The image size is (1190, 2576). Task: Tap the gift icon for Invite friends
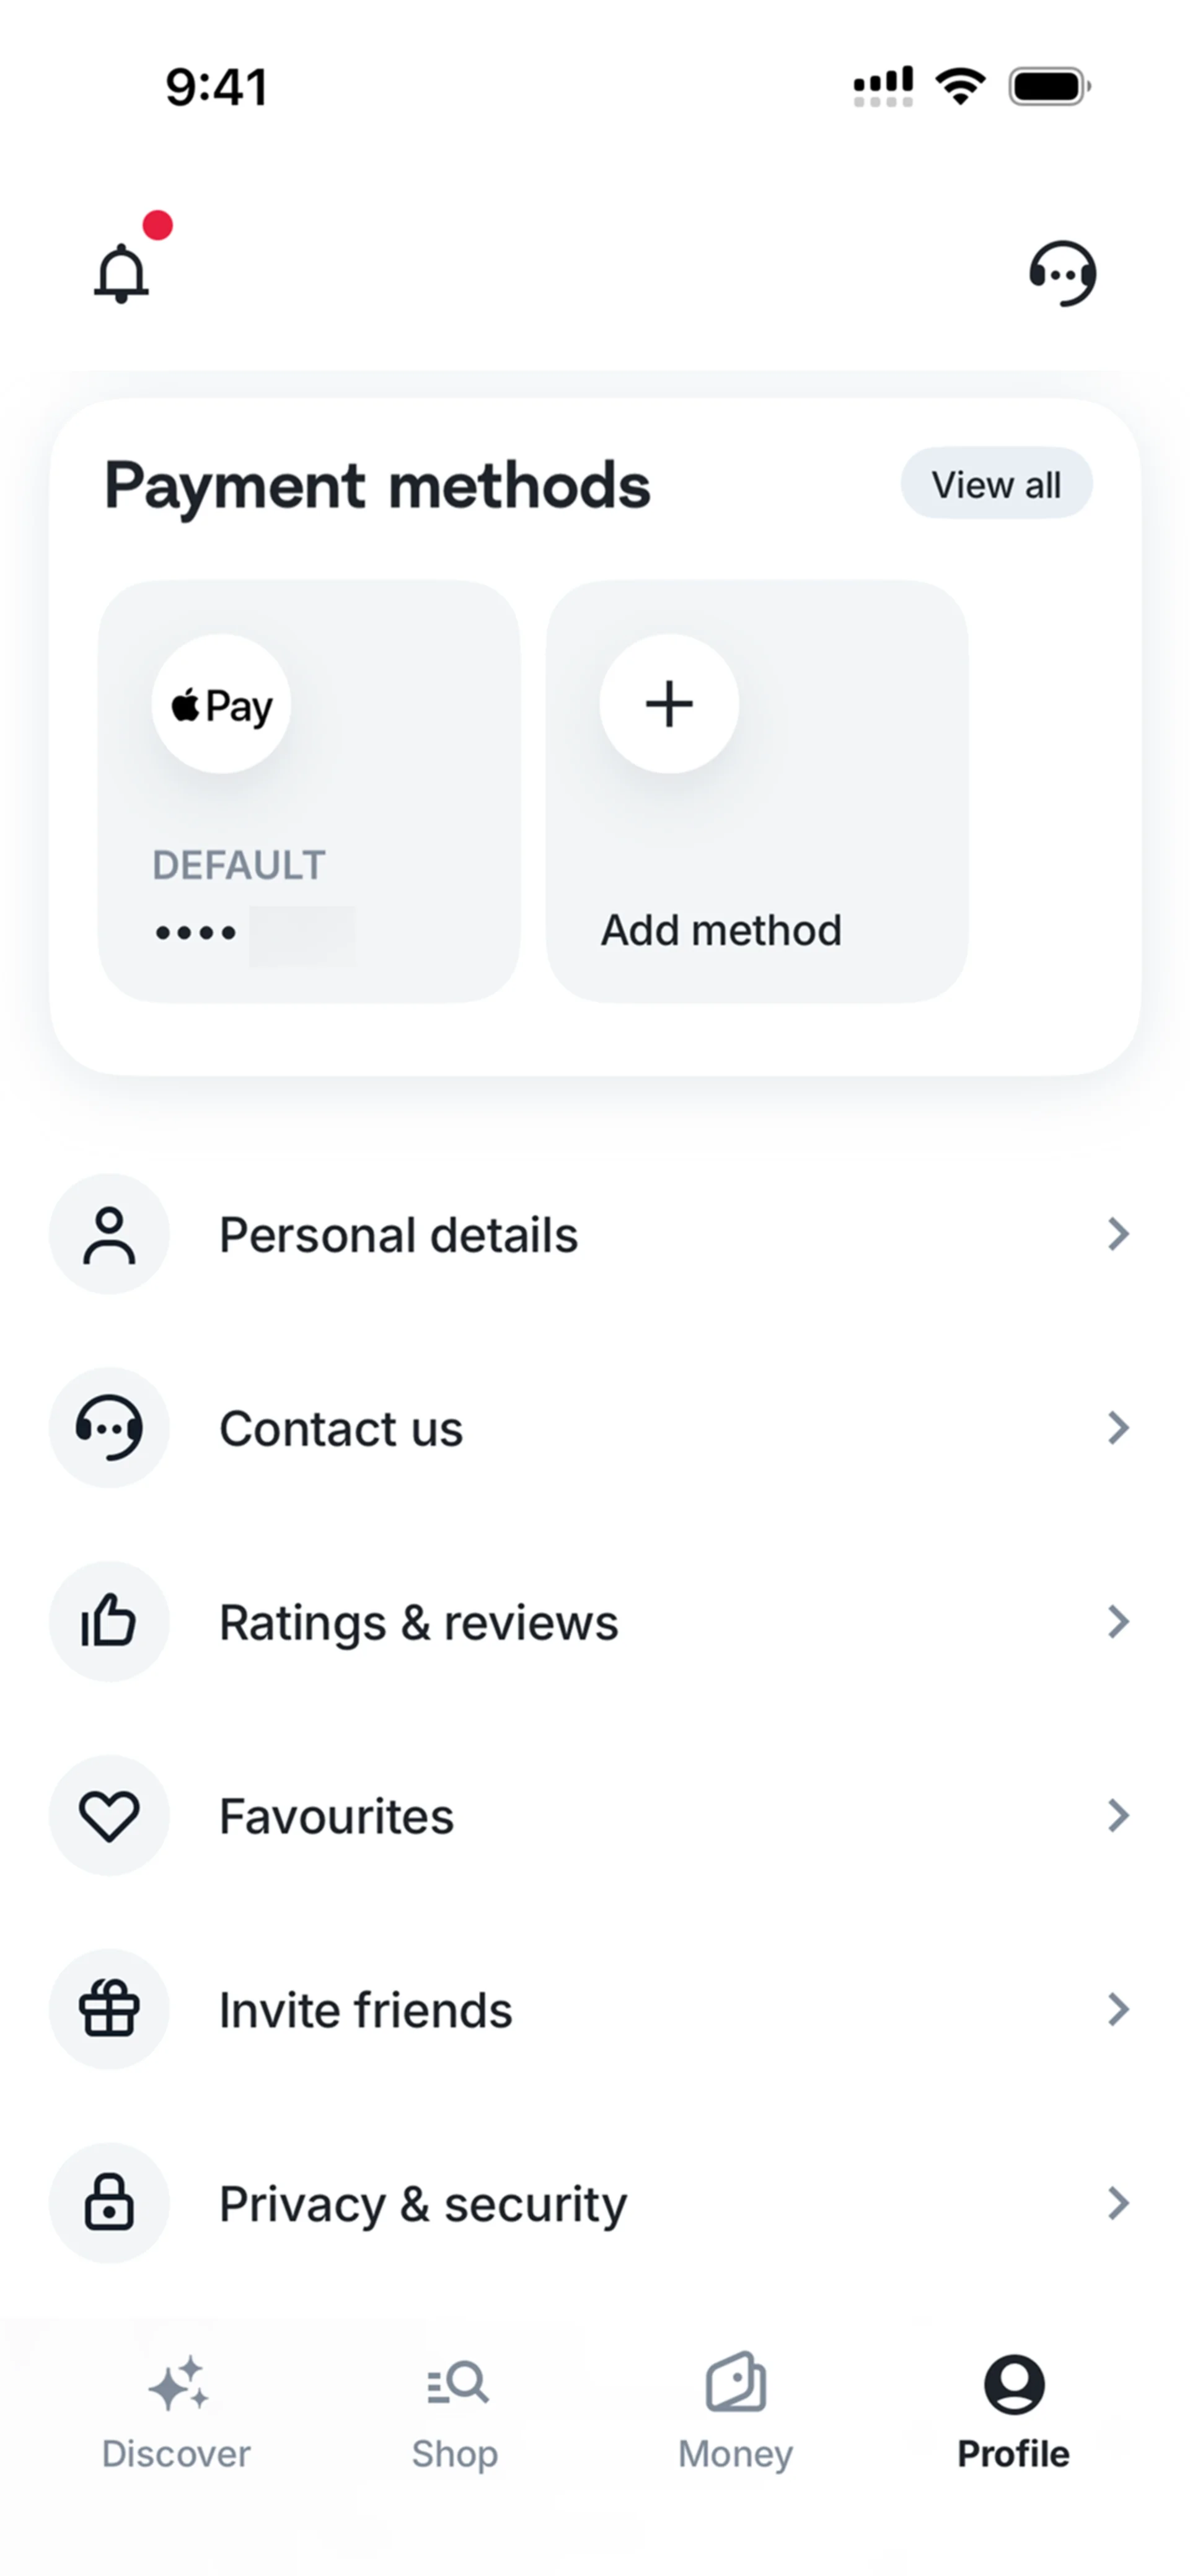point(109,2009)
